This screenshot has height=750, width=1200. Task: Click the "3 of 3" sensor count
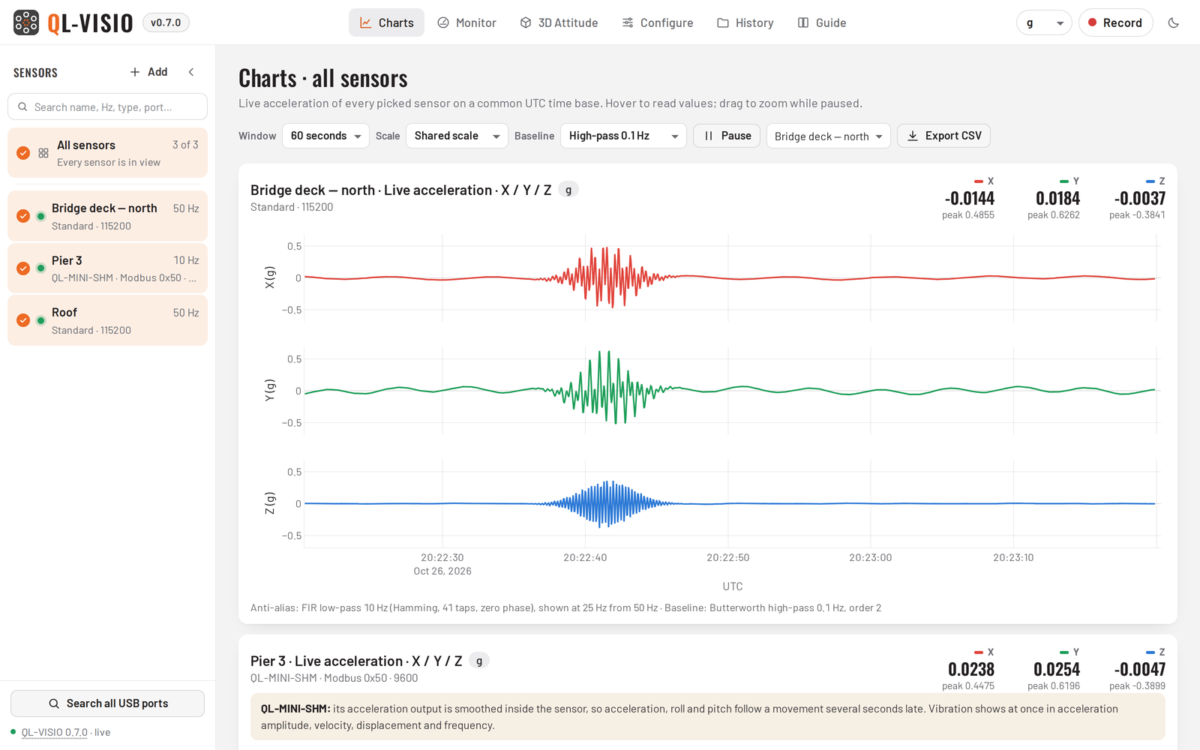pos(185,145)
